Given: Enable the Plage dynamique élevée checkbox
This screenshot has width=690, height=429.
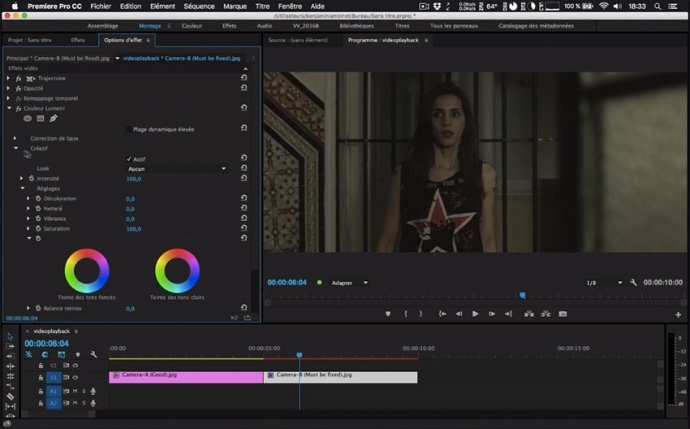Looking at the screenshot, I should [x=128, y=129].
